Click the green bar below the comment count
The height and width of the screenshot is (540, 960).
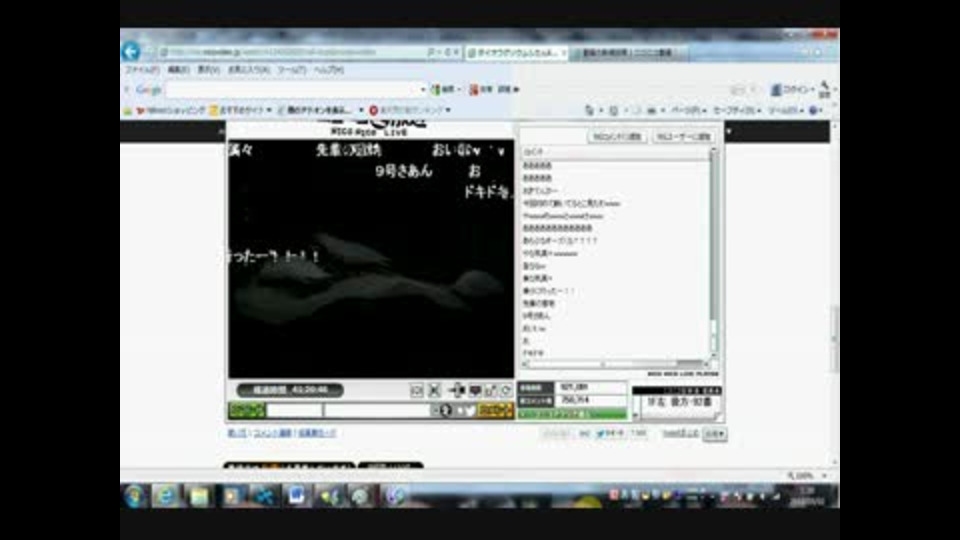[x=572, y=414]
